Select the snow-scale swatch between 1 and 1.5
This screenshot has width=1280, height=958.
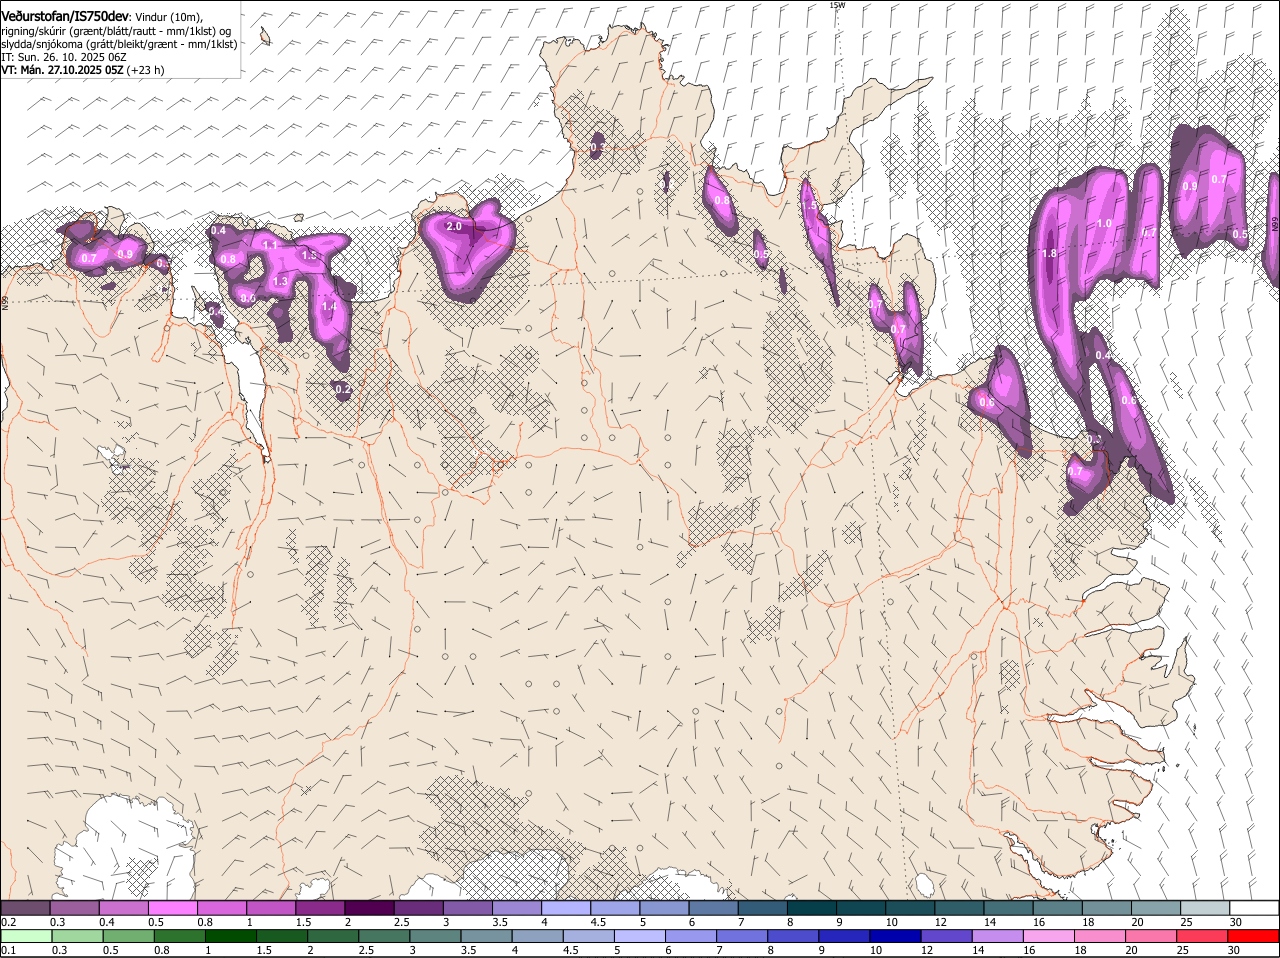click(x=271, y=908)
